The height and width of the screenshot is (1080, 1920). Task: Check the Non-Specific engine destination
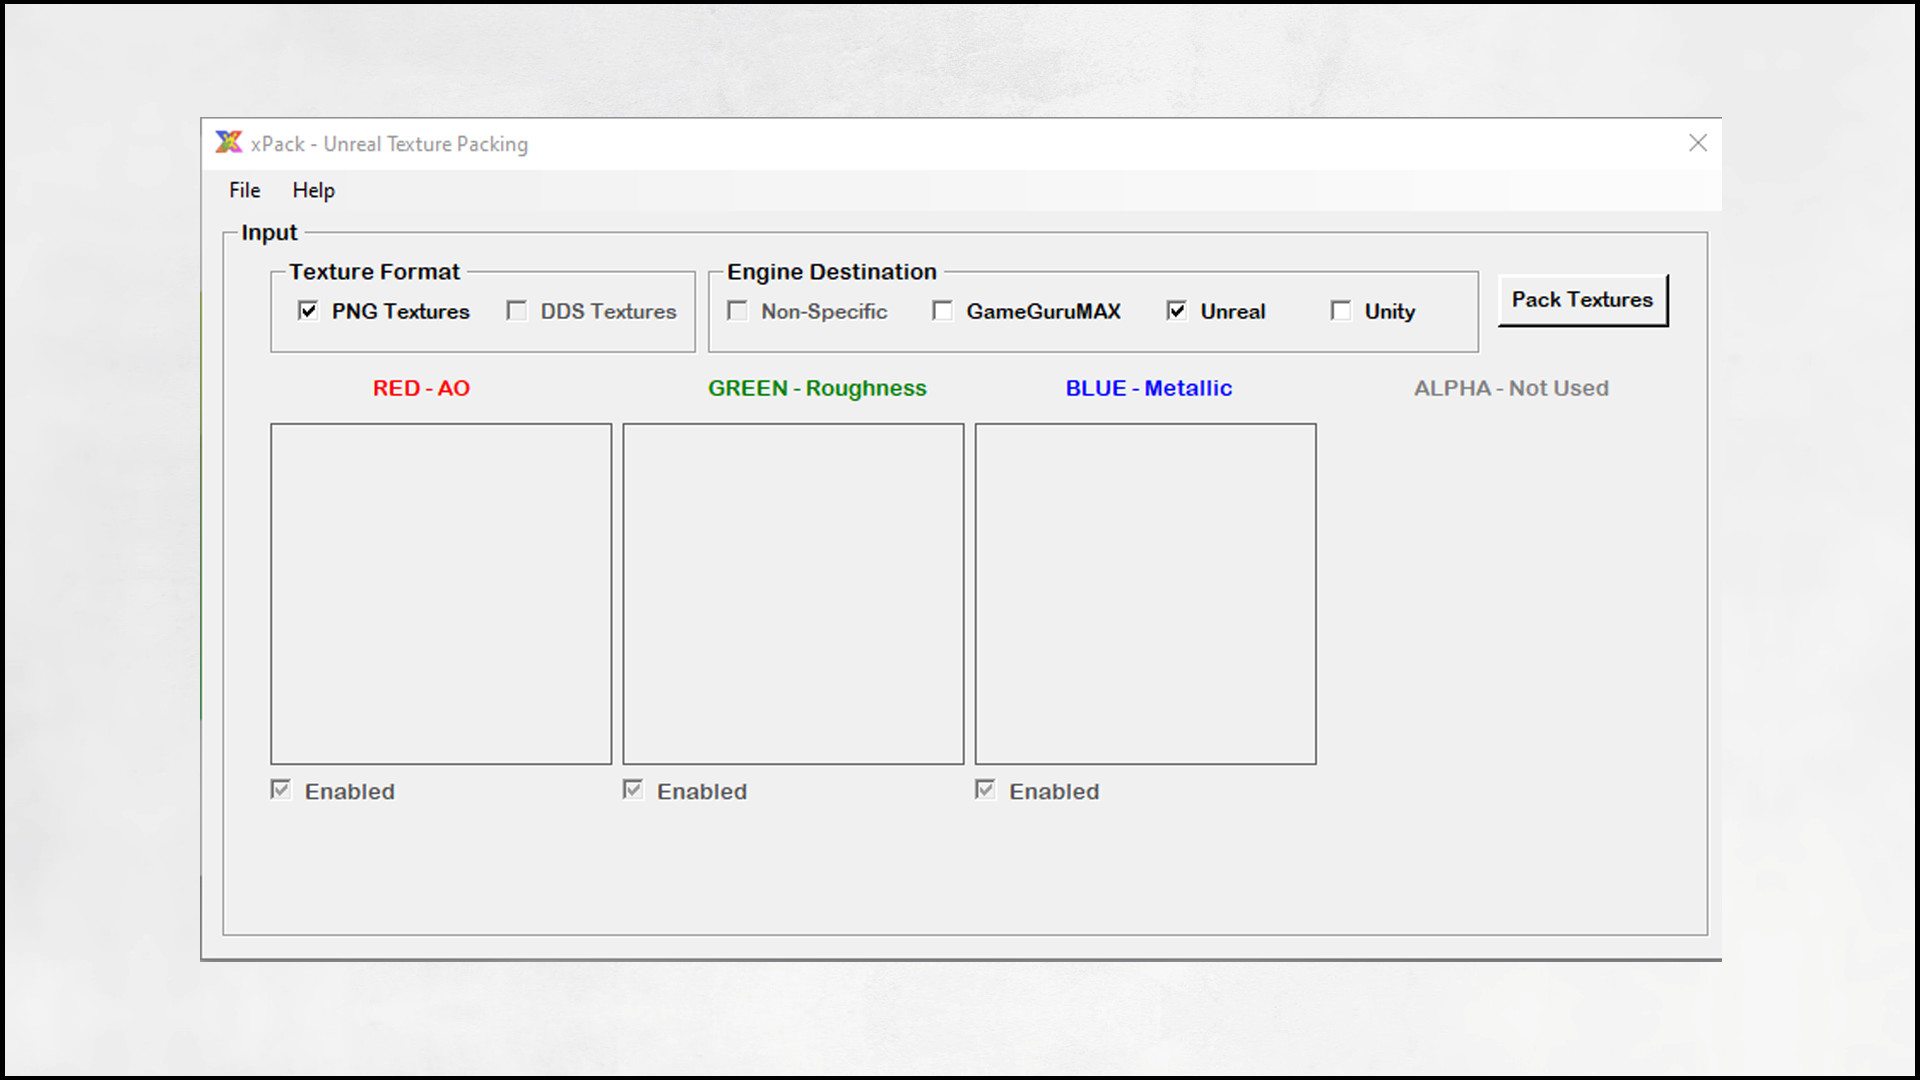tap(737, 311)
